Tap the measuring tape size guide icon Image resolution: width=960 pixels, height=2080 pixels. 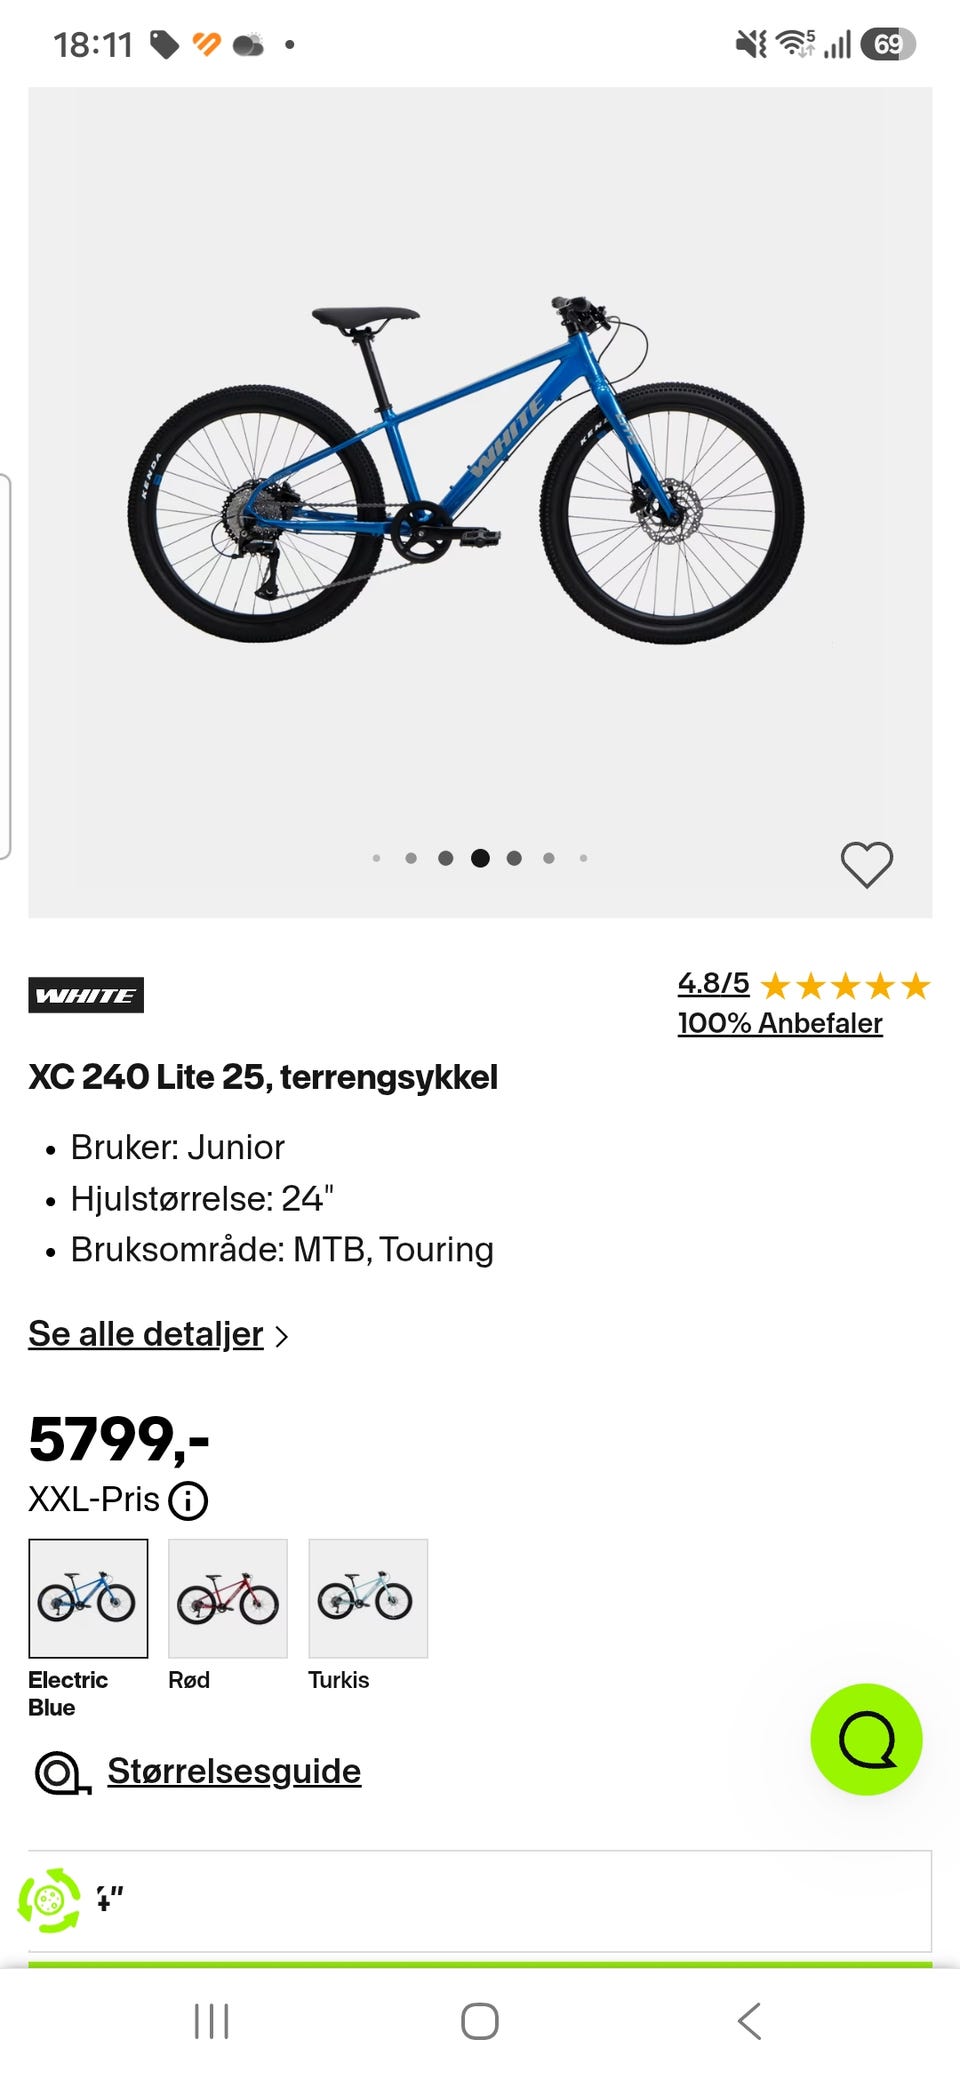pyautogui.click(x=62, y=1773)
